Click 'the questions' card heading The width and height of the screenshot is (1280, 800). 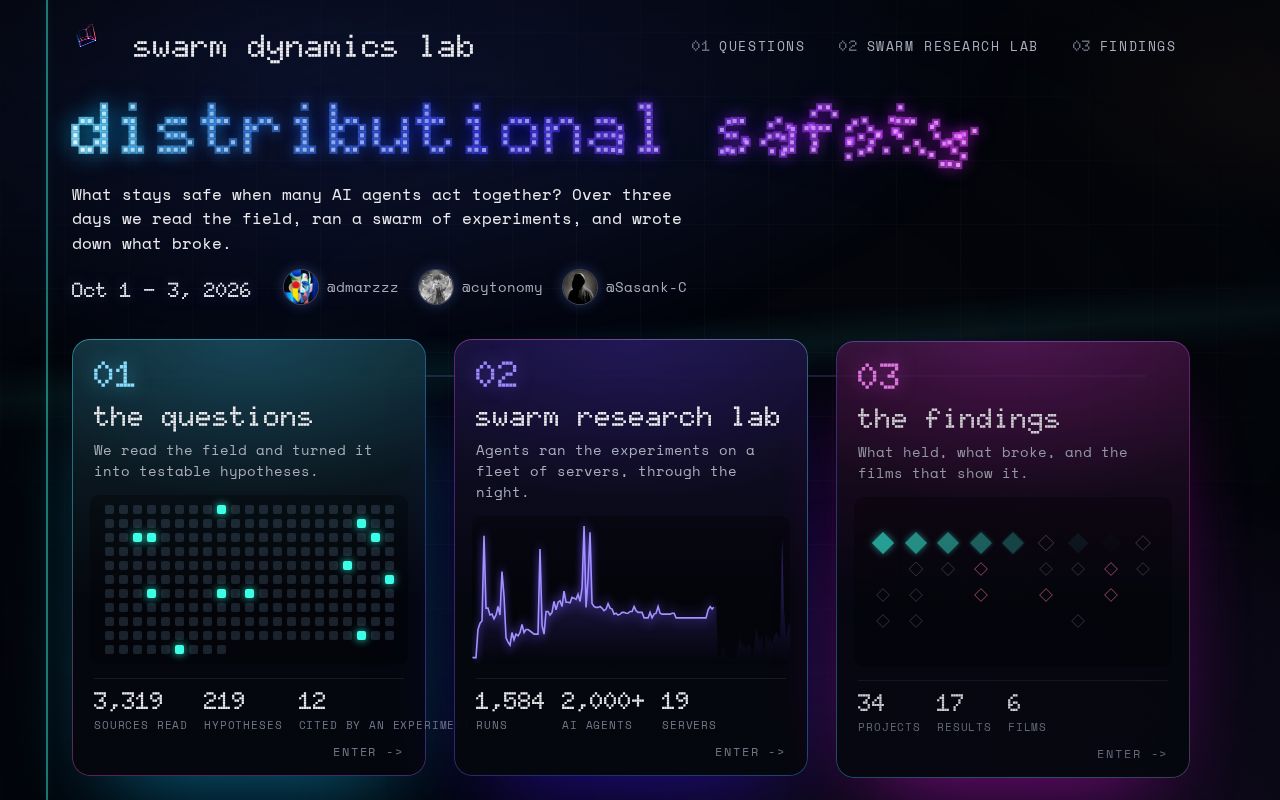[203, 416]
